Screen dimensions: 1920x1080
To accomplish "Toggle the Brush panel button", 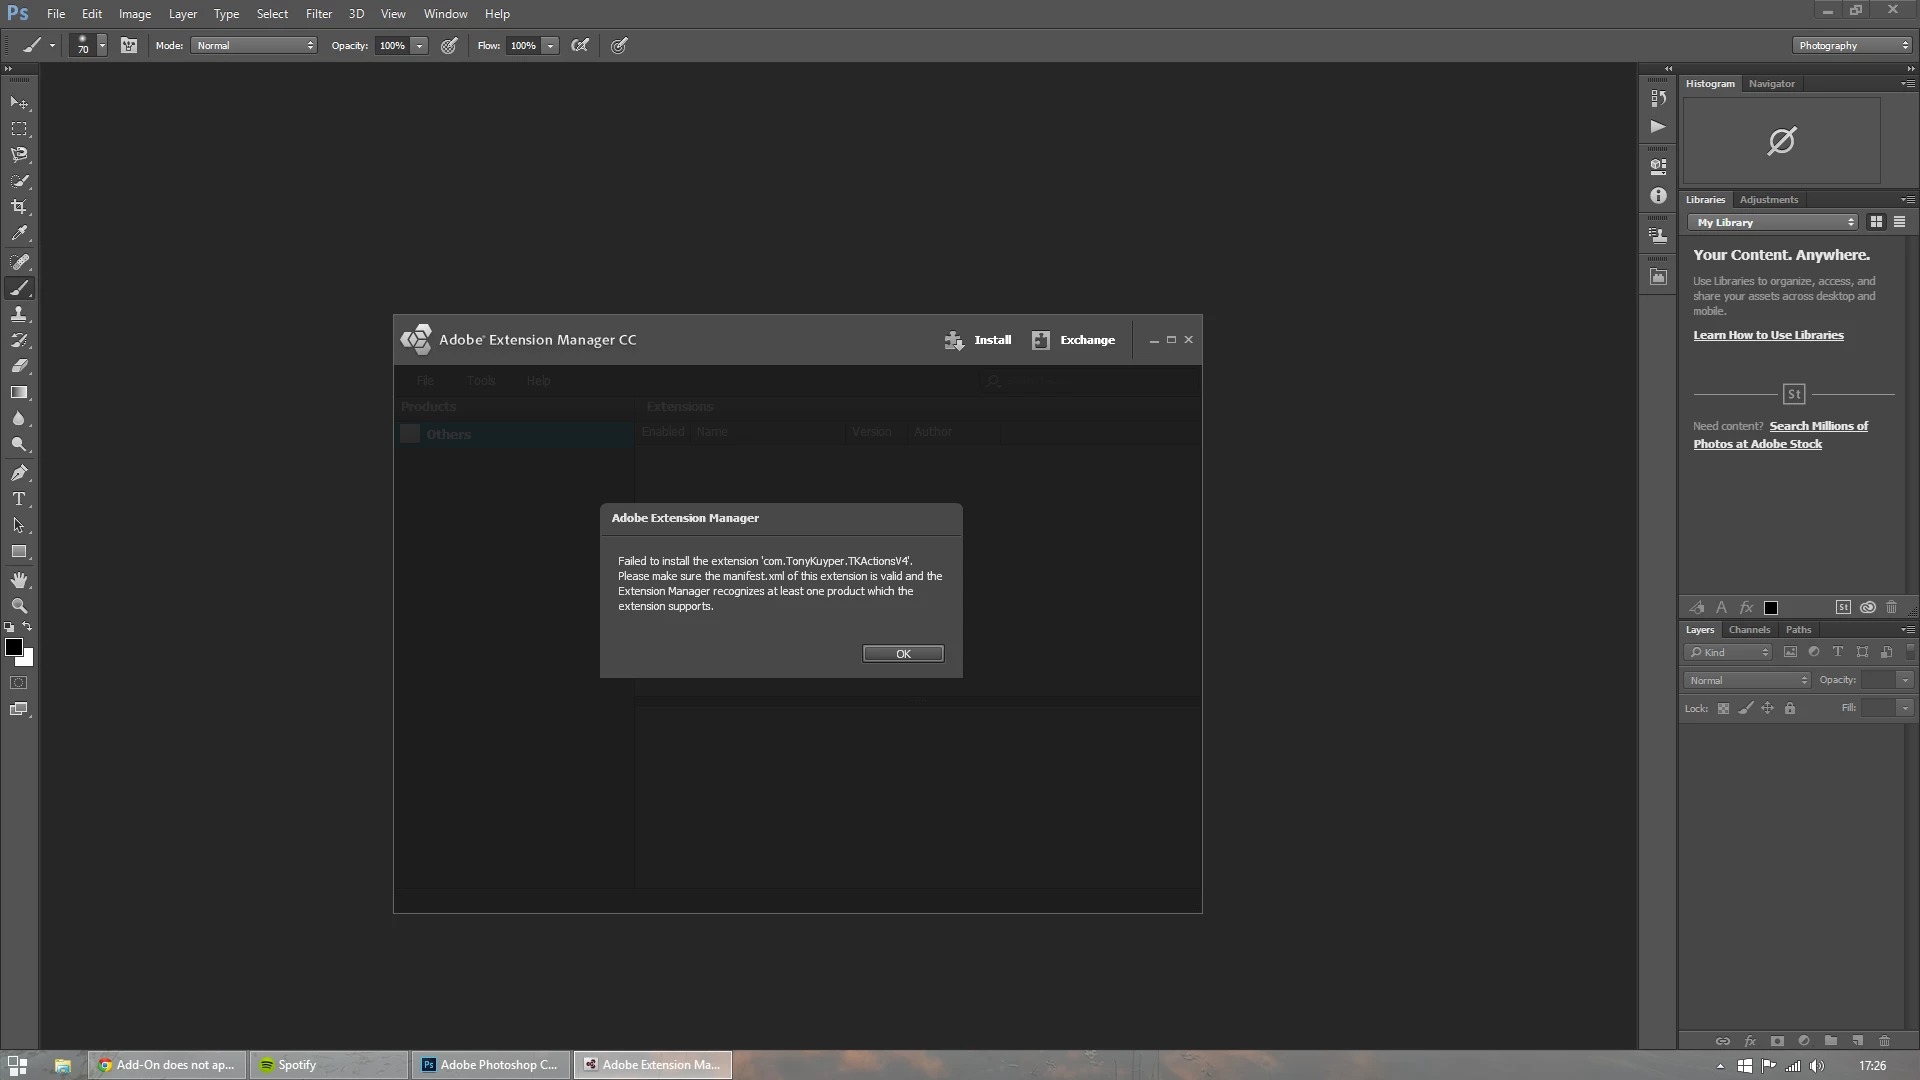I will pyautogui.click(x=129, y=45).
